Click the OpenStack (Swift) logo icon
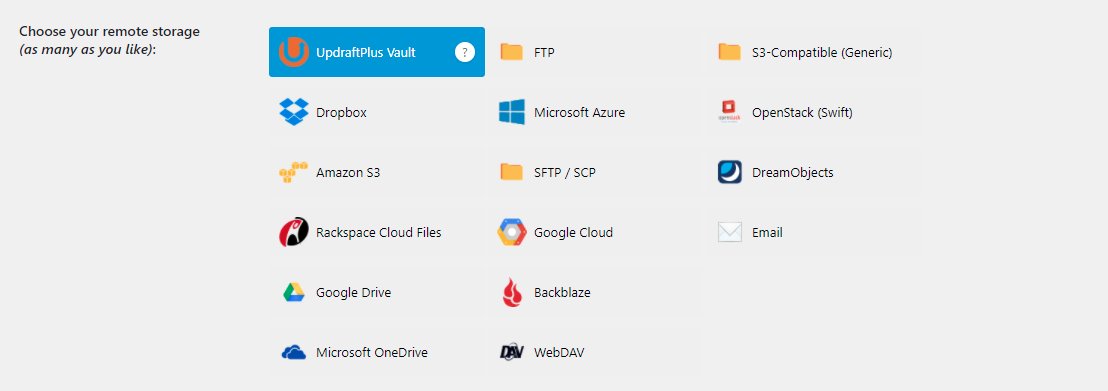The image size is (1108, 391). 730,112
